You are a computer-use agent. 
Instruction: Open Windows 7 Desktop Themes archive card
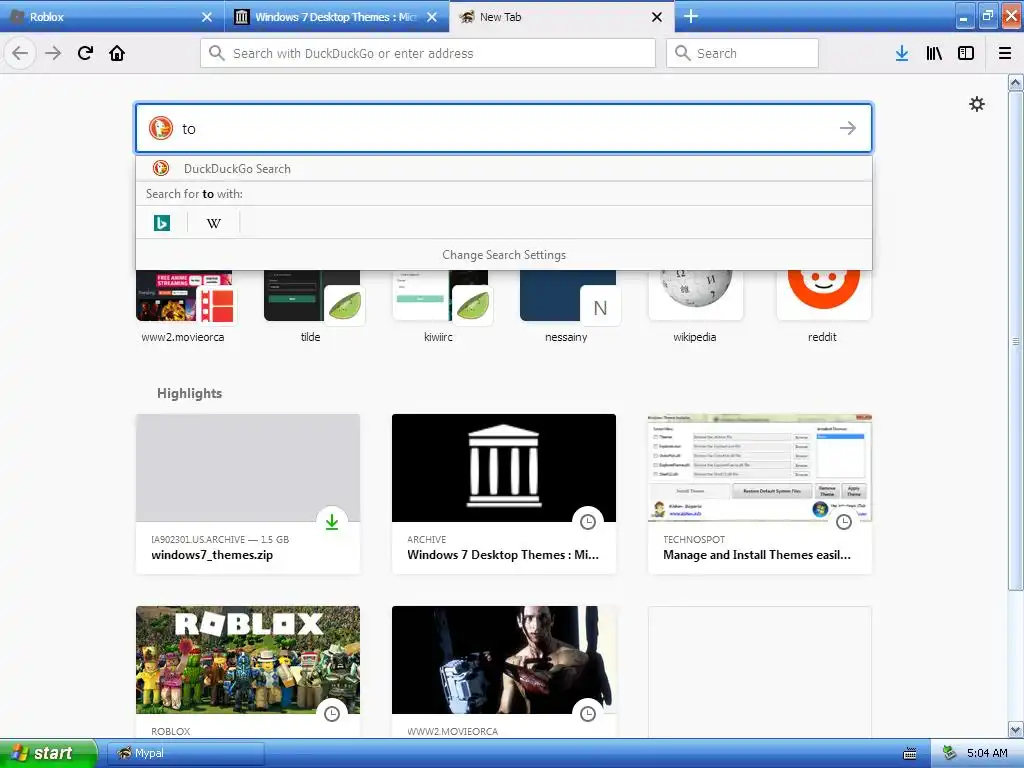(504, 494)
